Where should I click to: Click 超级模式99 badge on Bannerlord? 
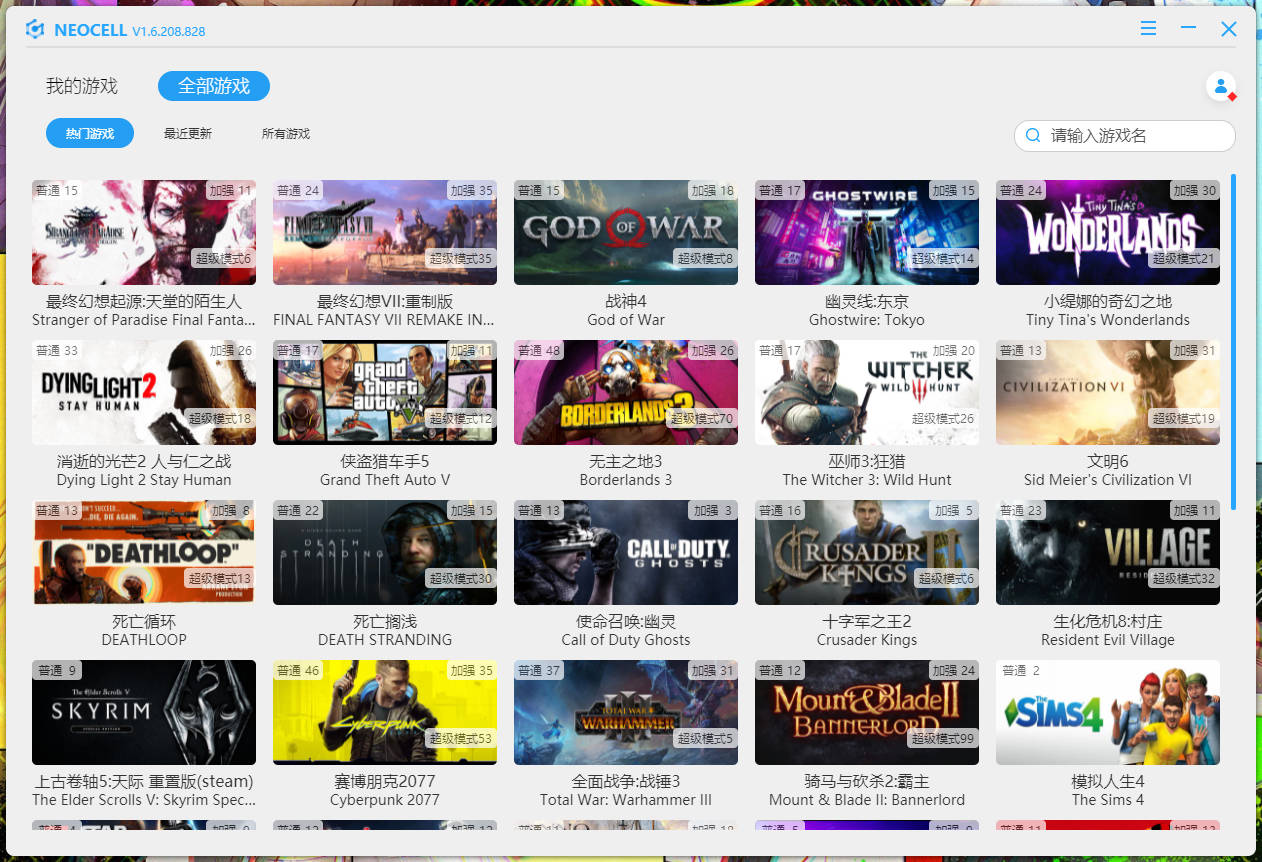942,739
